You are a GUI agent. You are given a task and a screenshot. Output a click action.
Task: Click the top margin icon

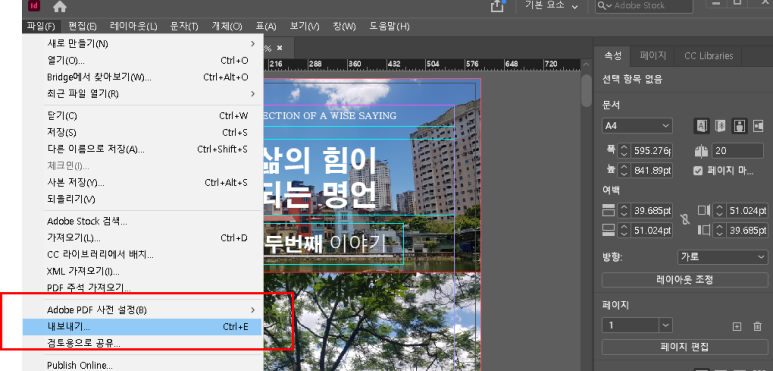click(x=608, y=210)
